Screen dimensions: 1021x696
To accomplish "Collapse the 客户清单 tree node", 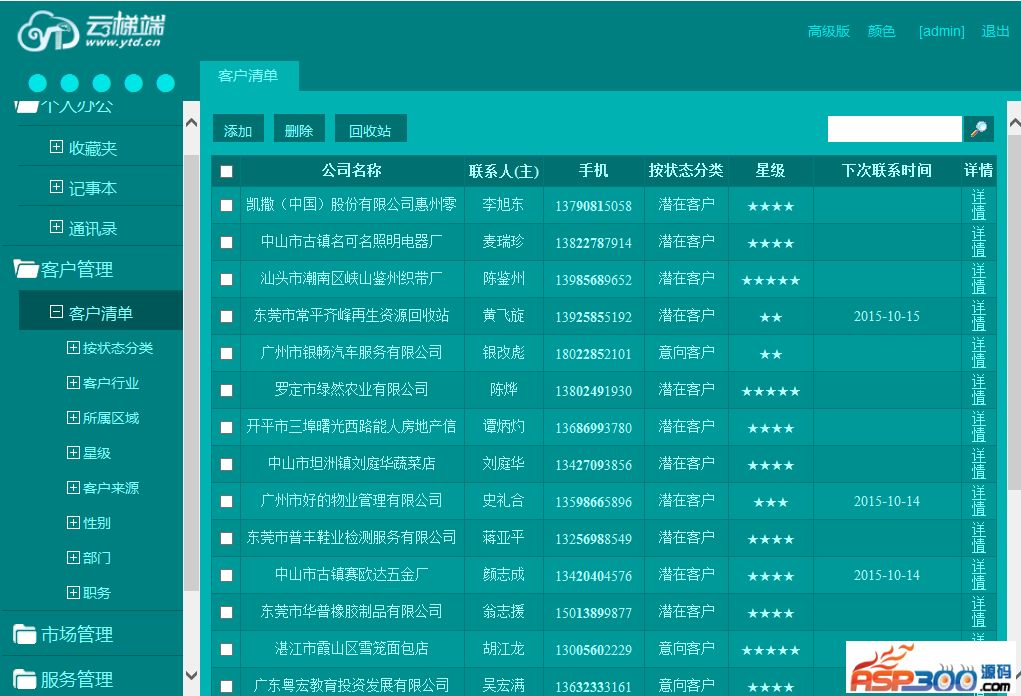I will click(x=56, y=312).
